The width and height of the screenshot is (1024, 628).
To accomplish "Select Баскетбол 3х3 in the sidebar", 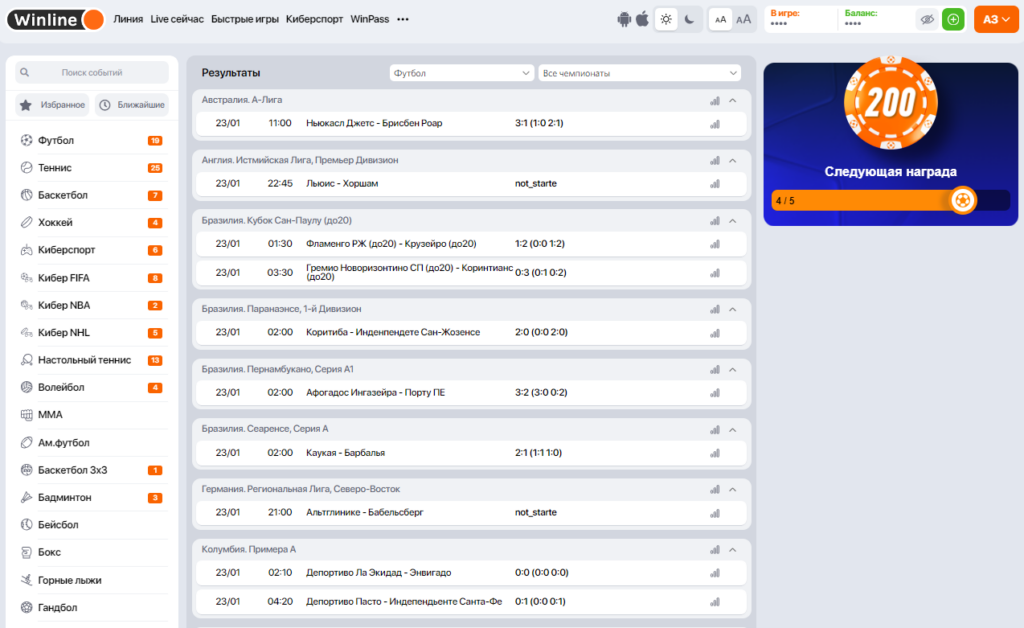I will (92, 470).
